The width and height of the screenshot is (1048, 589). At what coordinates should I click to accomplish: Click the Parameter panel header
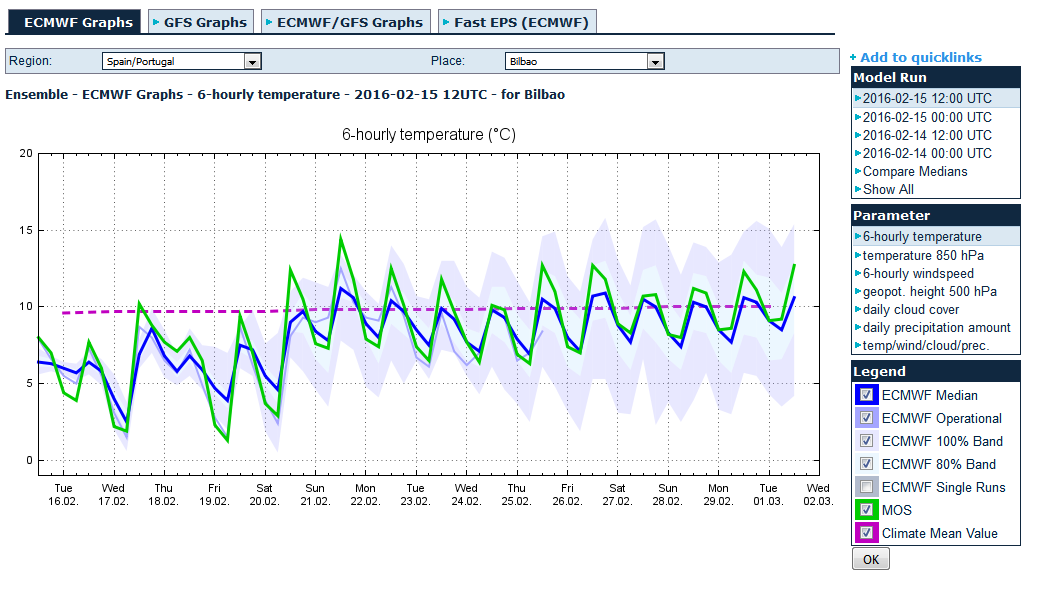(x=936, y=215)
